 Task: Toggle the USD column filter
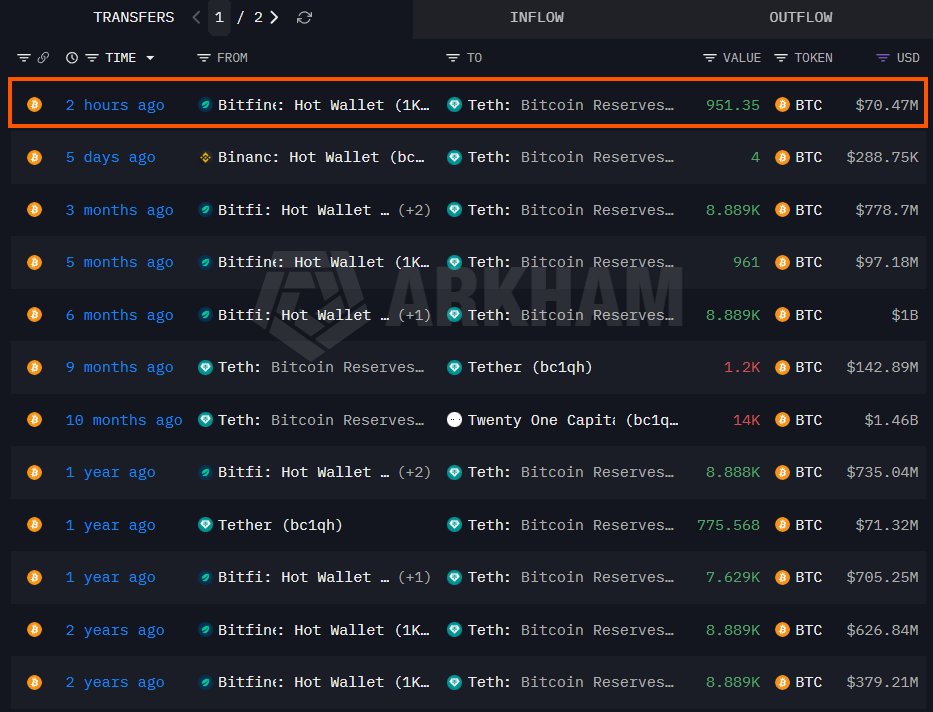[x=882, y=58]
